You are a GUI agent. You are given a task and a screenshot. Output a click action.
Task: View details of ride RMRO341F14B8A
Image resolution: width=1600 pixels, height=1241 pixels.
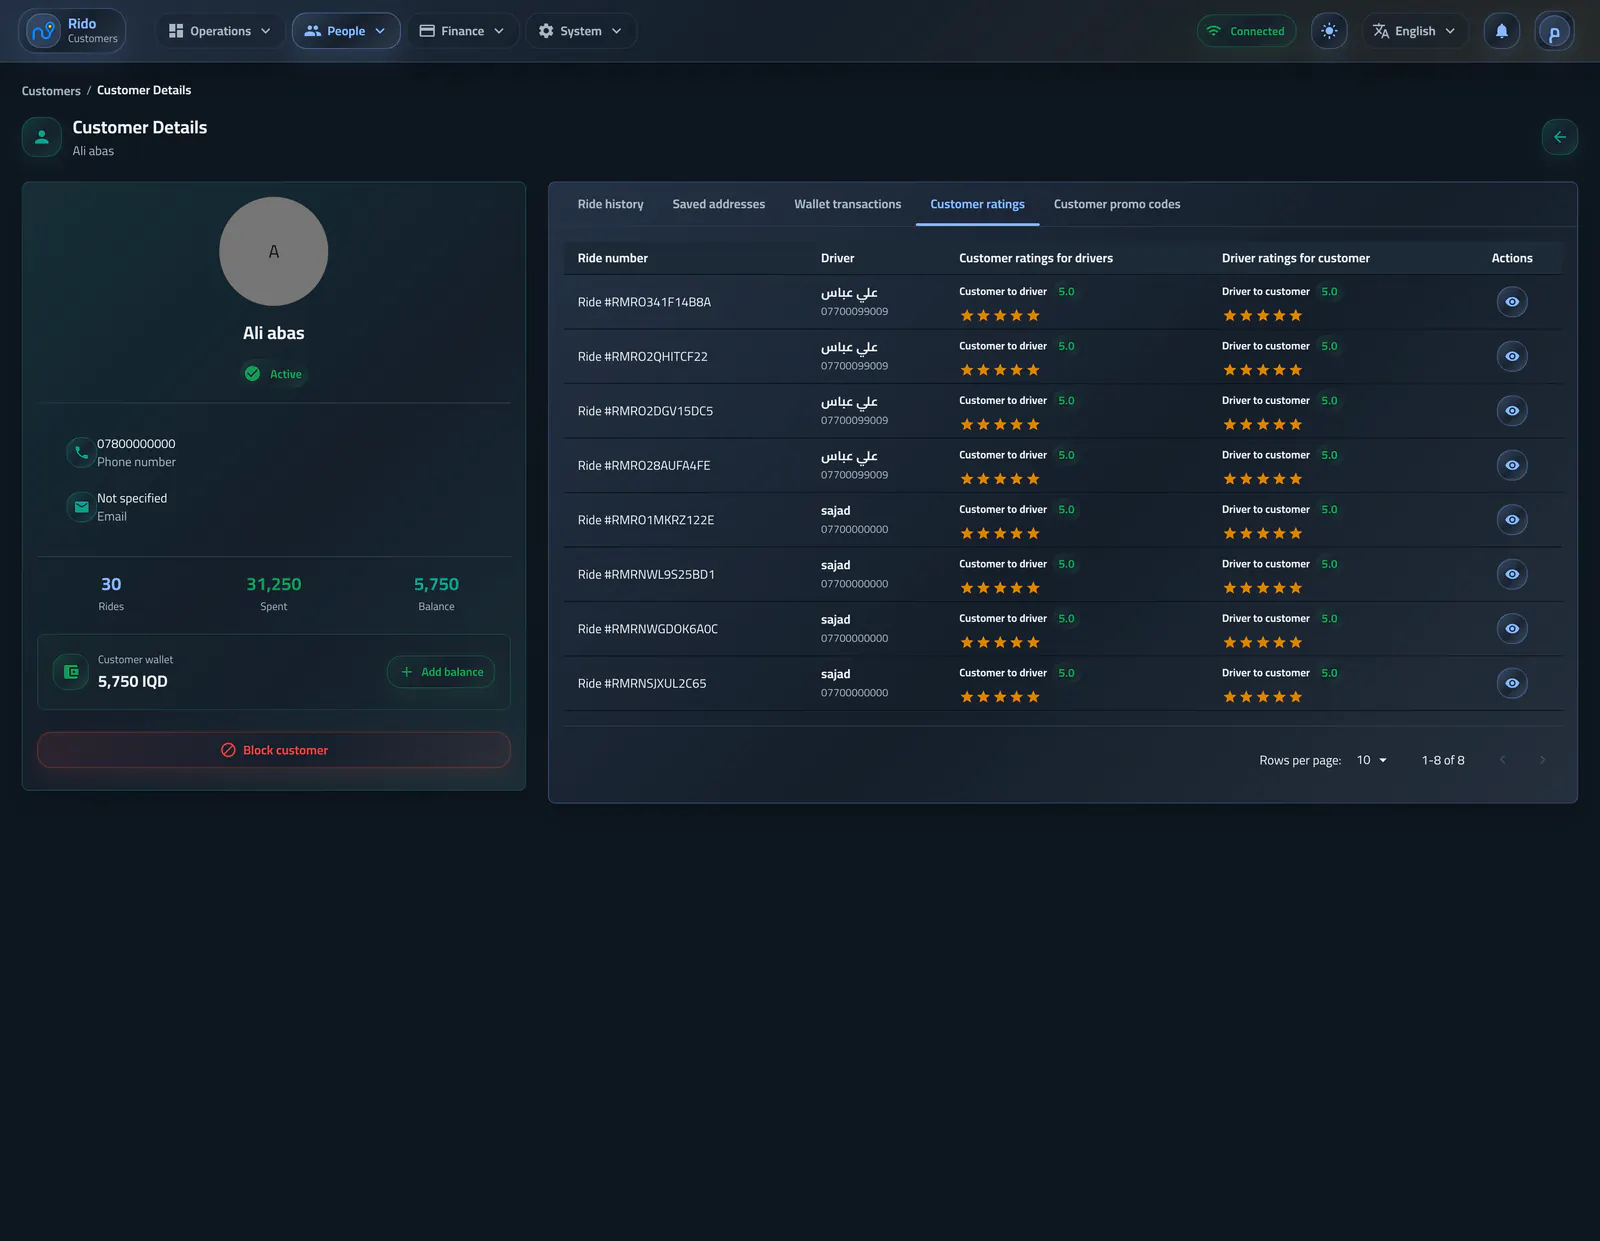point(1512,302)
